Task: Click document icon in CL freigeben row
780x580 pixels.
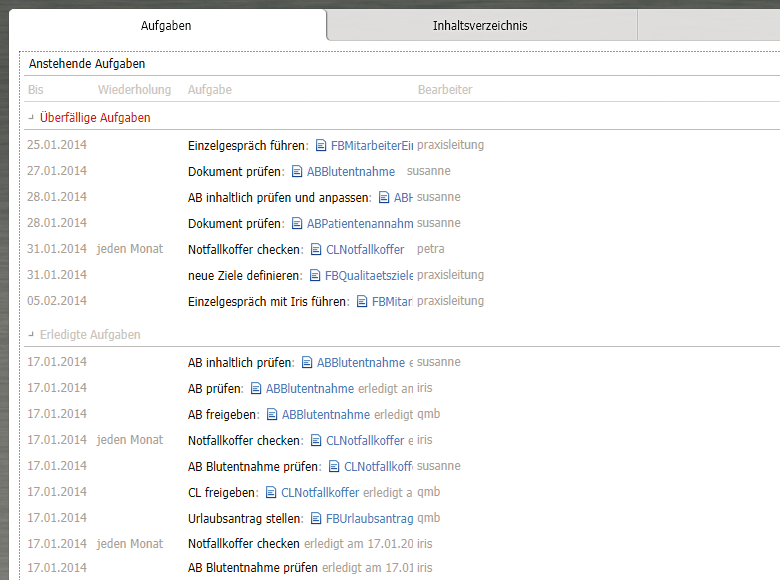Action: 271,493
